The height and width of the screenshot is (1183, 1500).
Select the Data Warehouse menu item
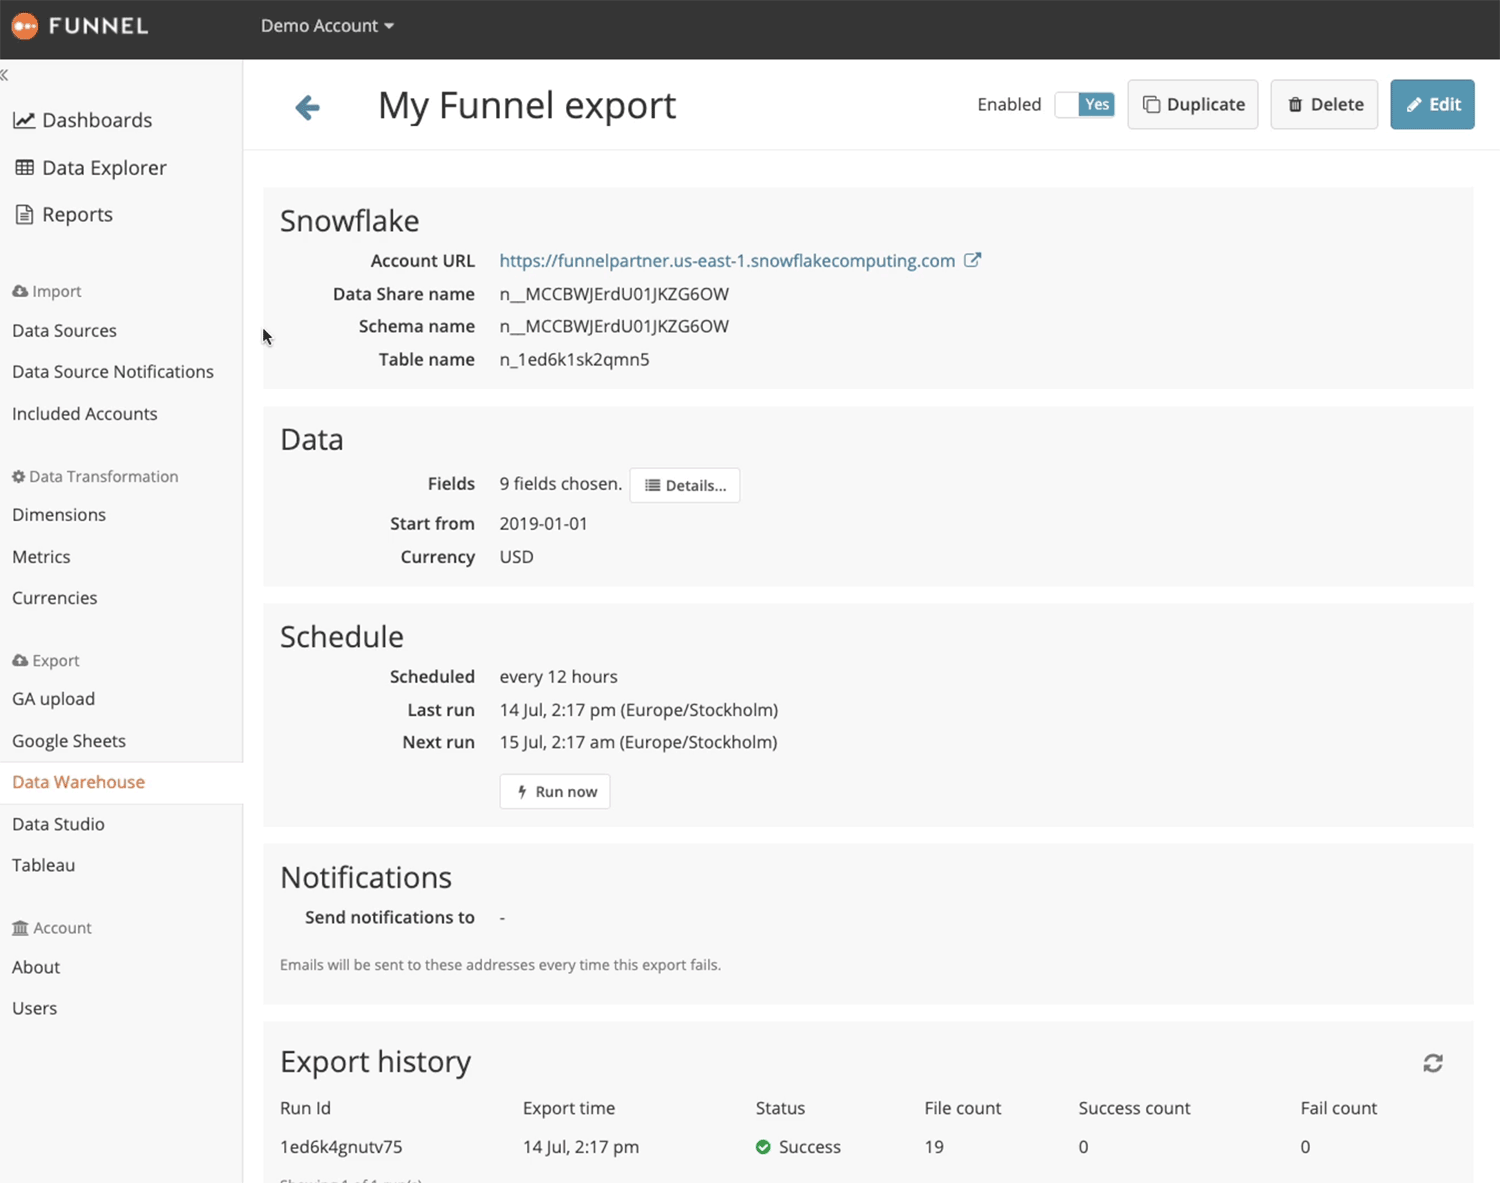(x=79, y=782)
